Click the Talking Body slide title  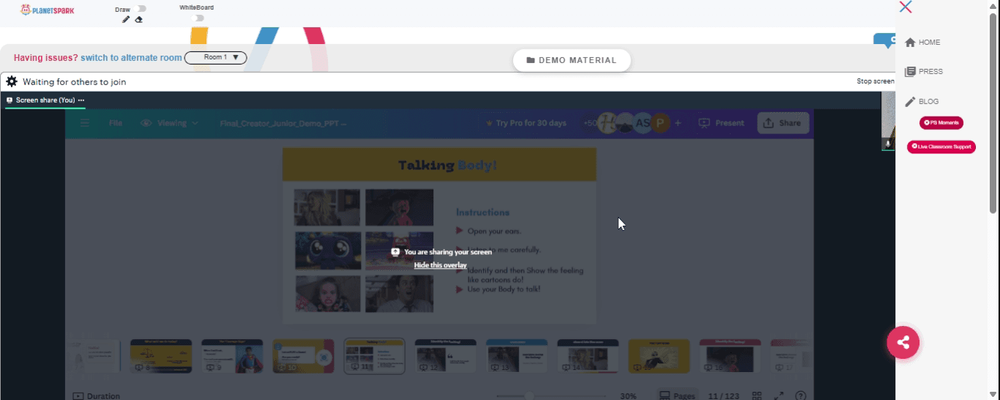(448, 165)
